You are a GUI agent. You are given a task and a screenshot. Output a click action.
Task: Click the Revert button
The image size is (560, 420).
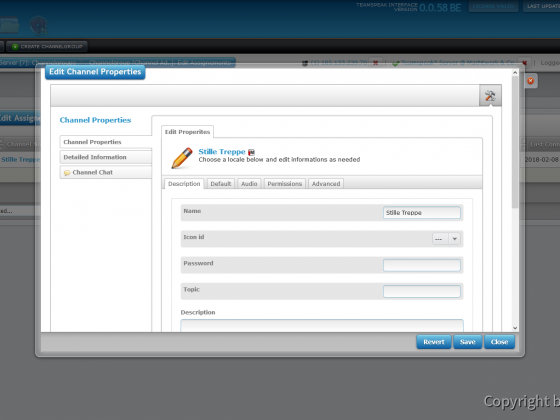tap(434, 342)
